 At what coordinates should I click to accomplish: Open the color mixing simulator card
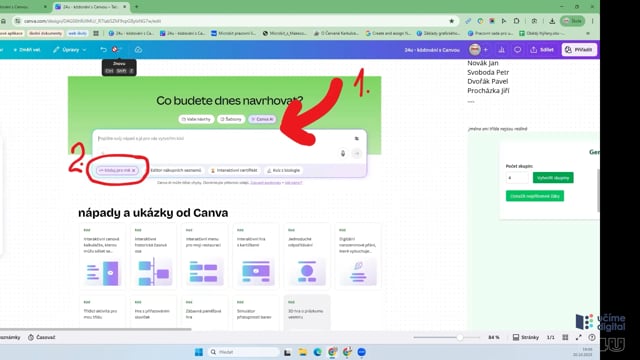click(256, 312)
